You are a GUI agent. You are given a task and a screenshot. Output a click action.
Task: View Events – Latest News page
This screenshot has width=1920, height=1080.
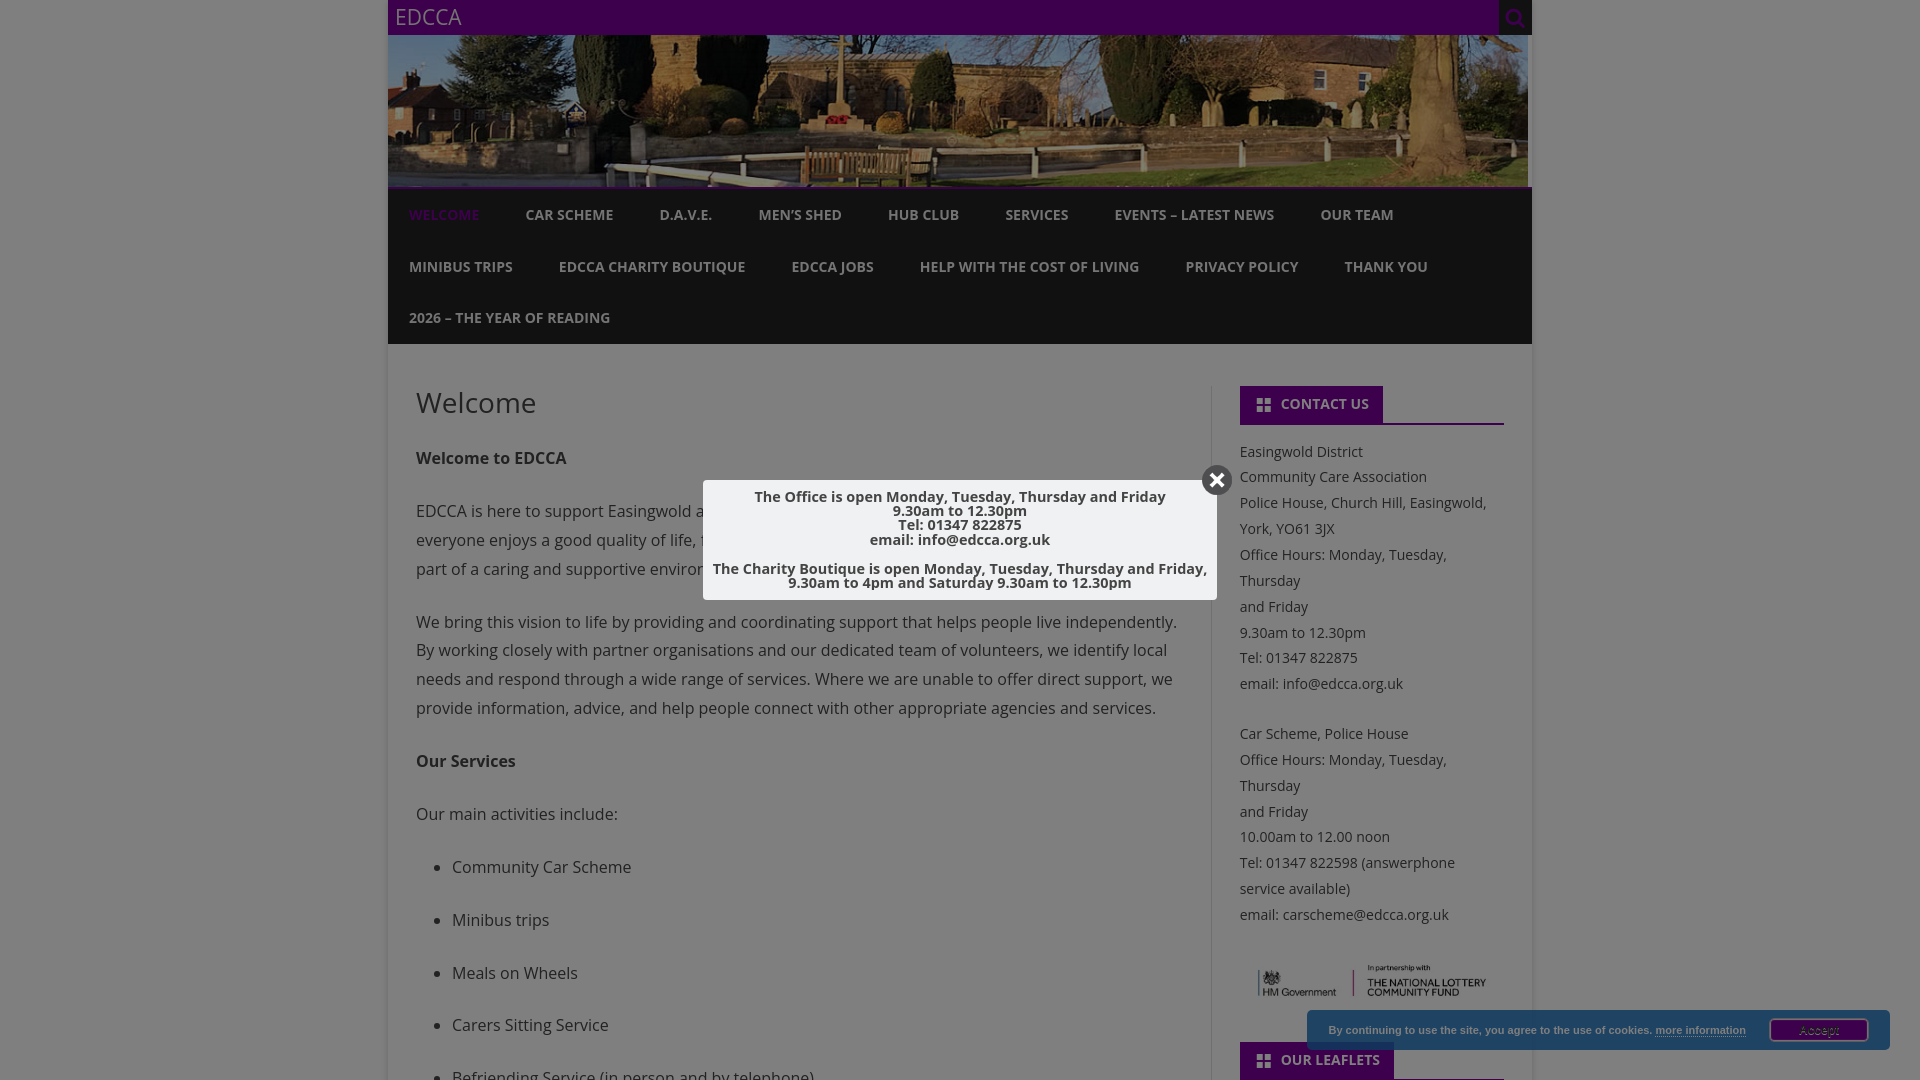click(x=1194, y=215)
